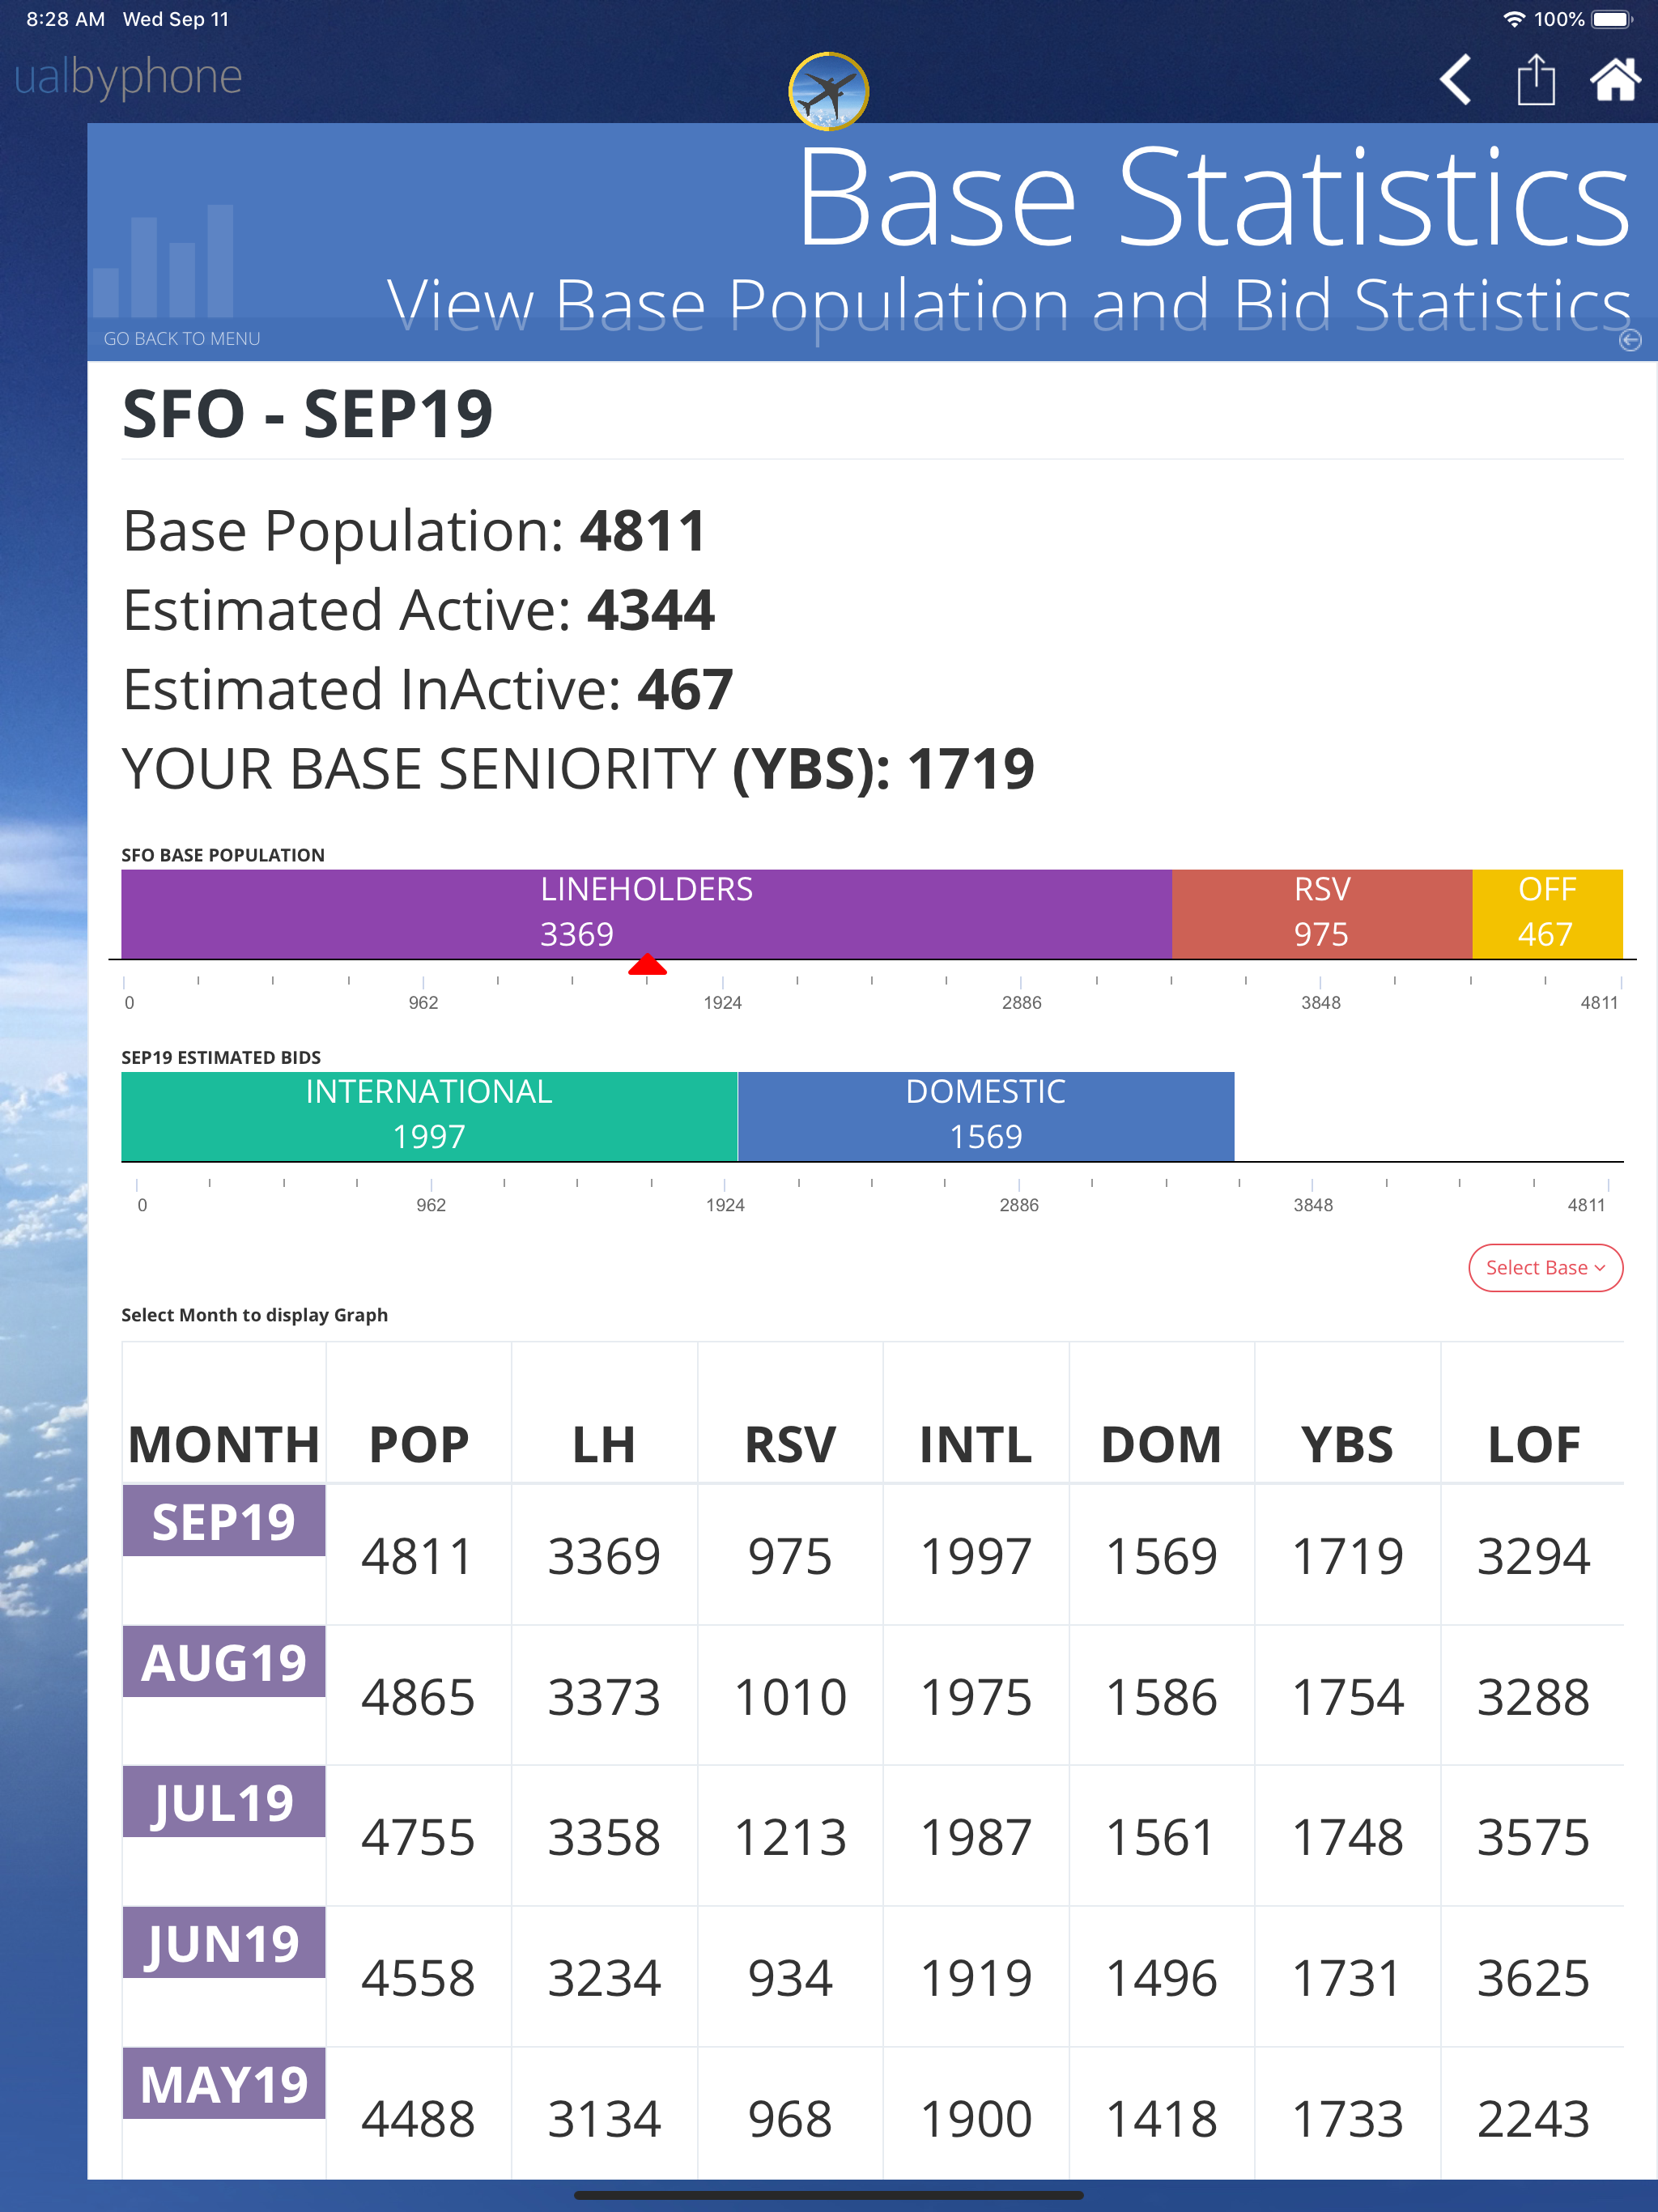
Task: Tap the ualbyphone logo text
Action: click(128, 76)
